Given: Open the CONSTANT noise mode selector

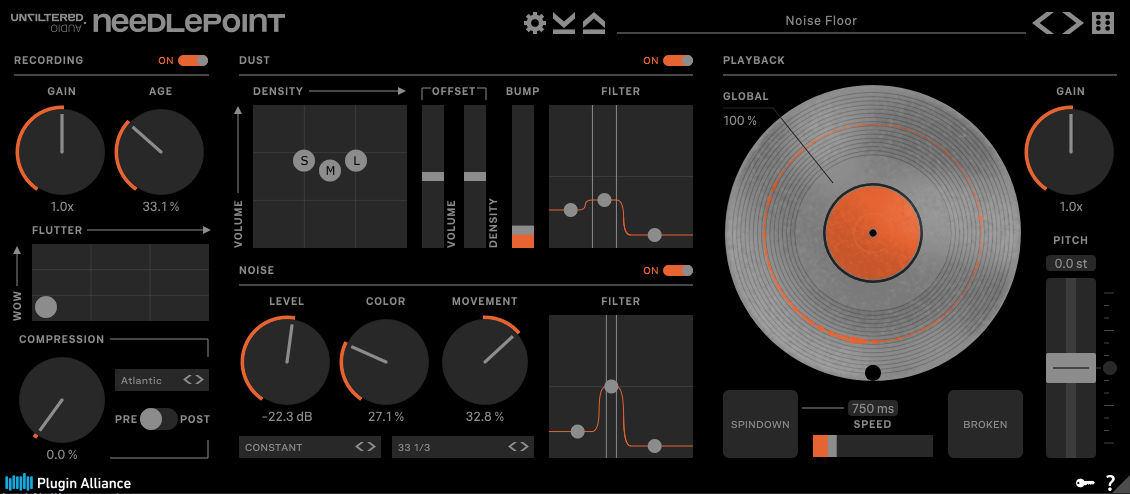Looking at the screenshot, I should 310,447.
